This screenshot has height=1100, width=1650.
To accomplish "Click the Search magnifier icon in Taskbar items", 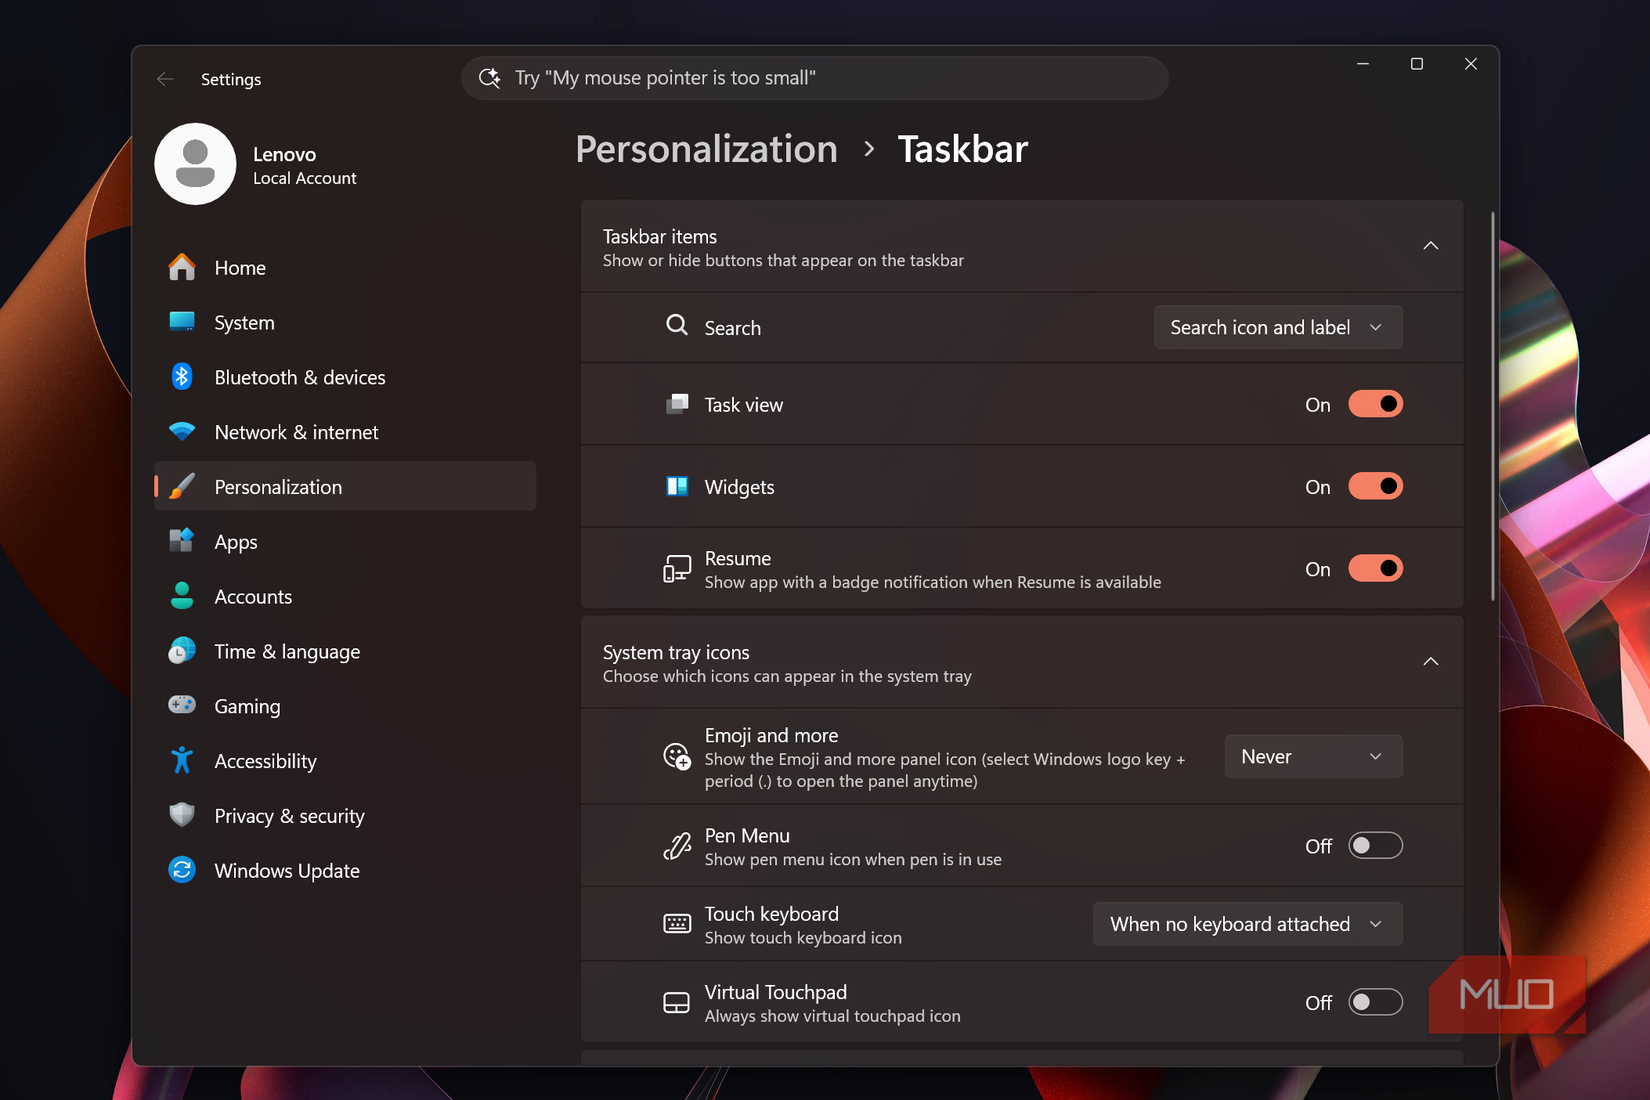I will click(677, 326).
